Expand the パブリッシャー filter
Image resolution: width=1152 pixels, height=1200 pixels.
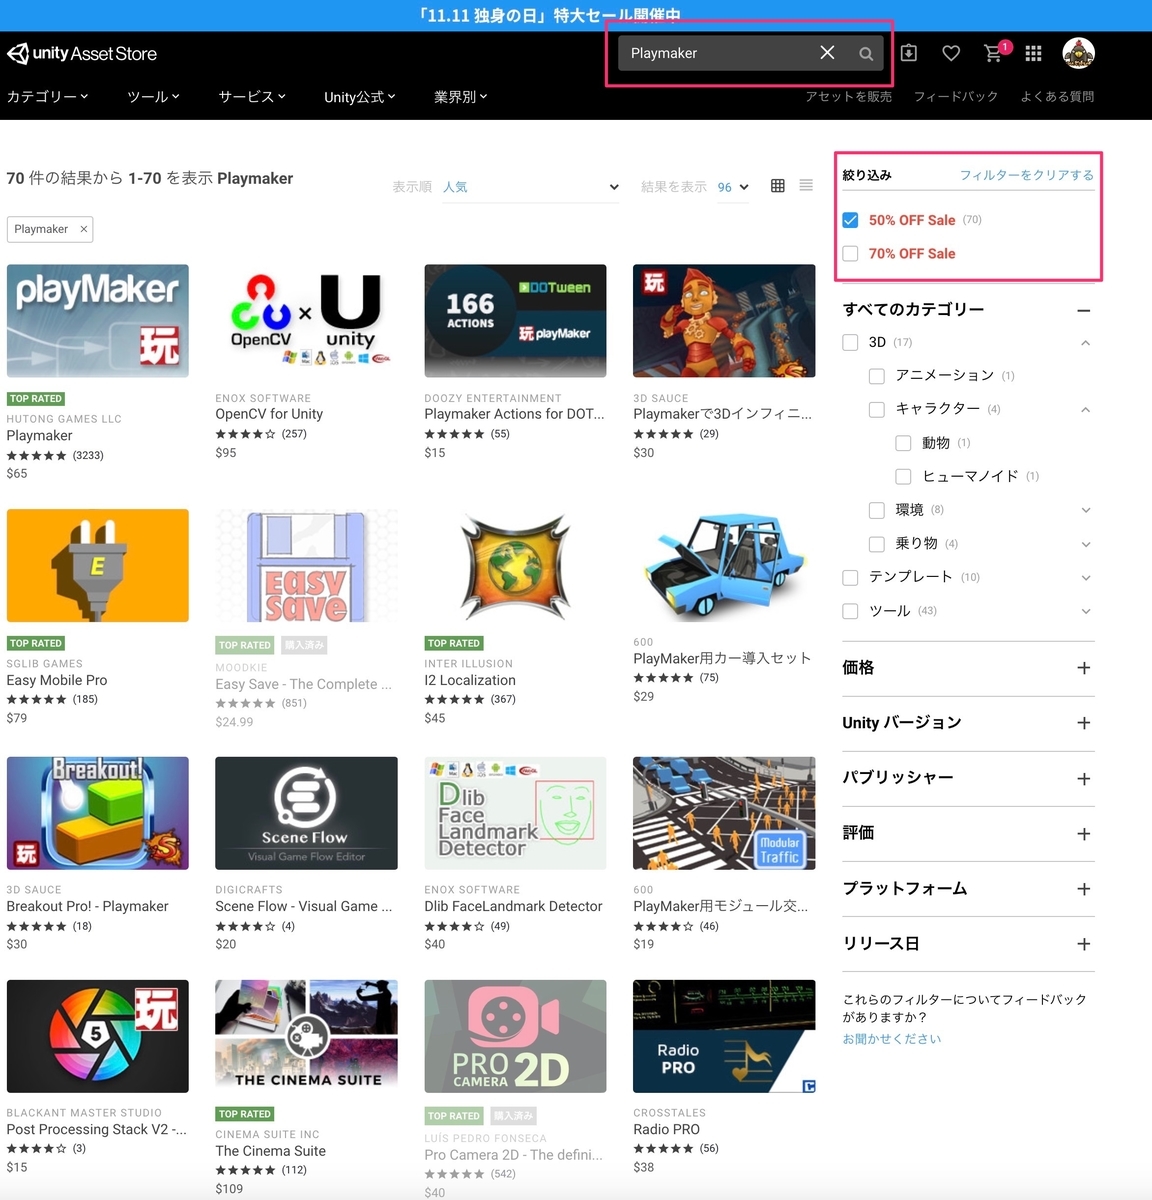(1084, 779)
